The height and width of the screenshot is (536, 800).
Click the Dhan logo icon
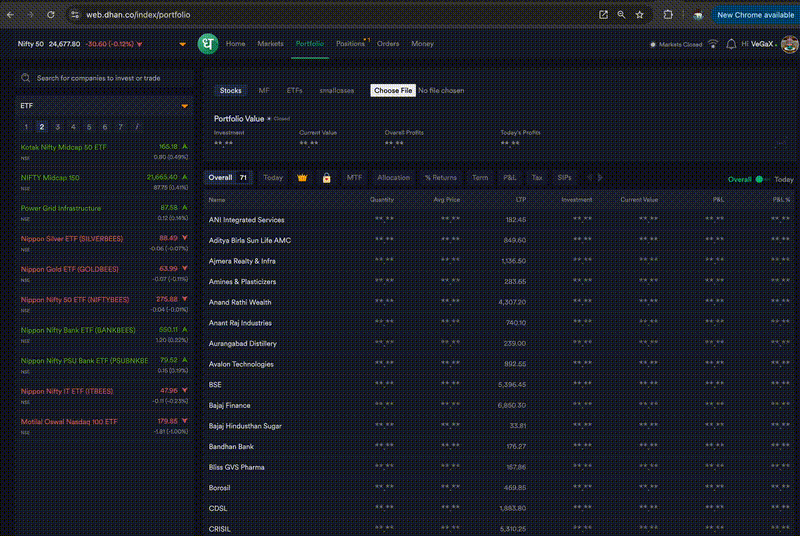[x=208, y=44]
